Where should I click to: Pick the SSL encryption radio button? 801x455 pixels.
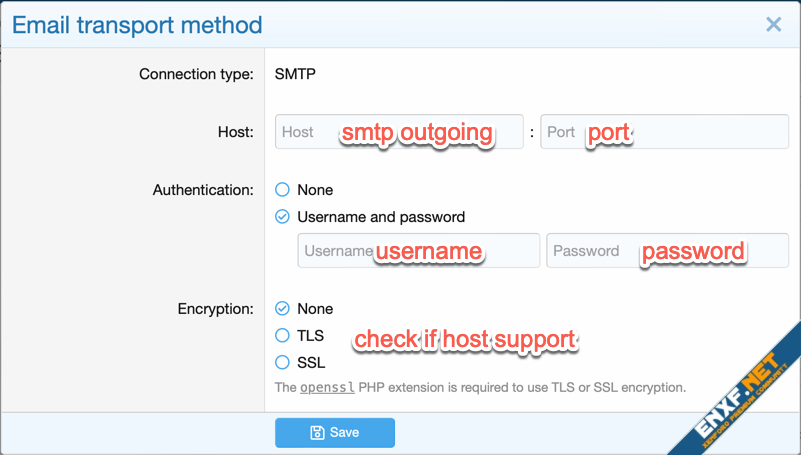tap(282, 363)
